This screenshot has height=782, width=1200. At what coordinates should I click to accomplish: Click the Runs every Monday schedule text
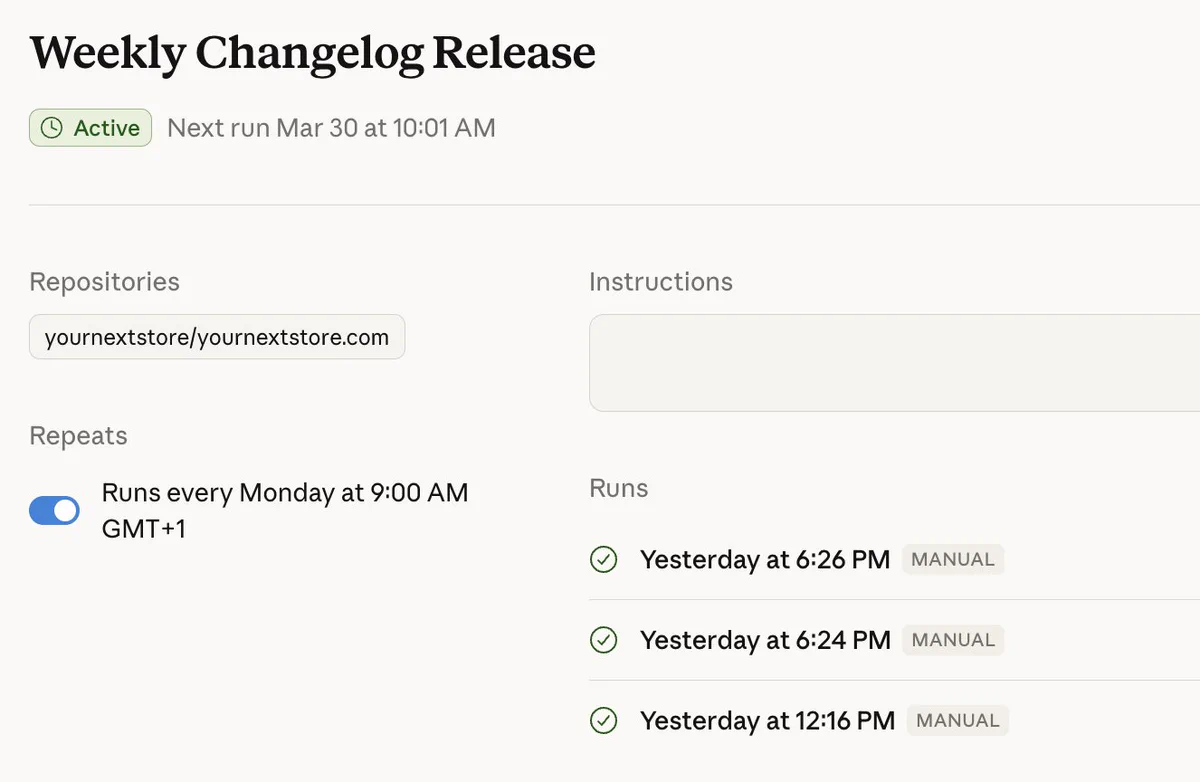click(x=285, y=510)
